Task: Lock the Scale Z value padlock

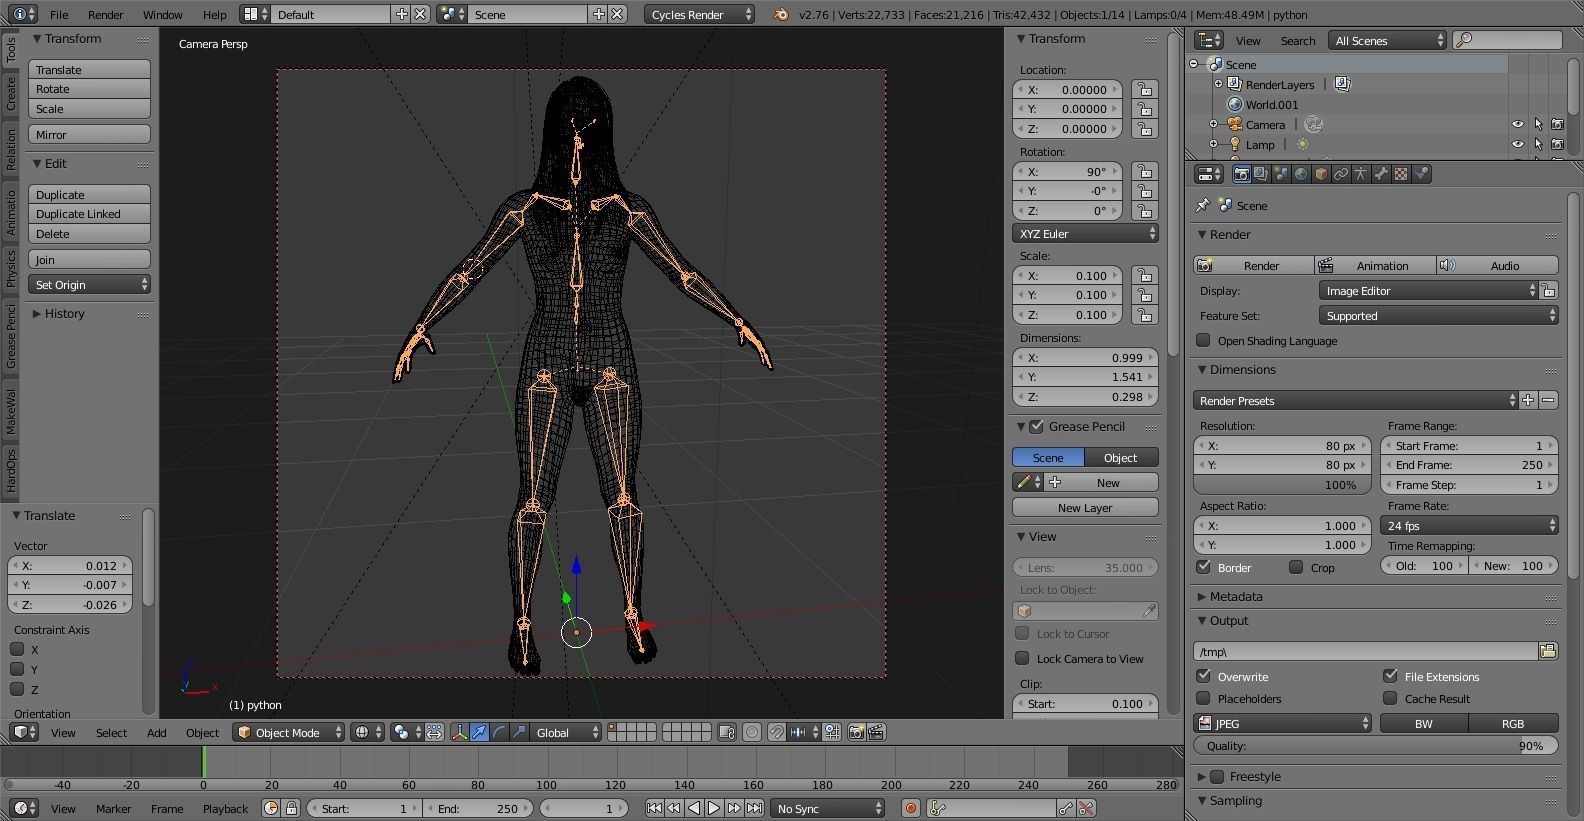Action: 1144,315
